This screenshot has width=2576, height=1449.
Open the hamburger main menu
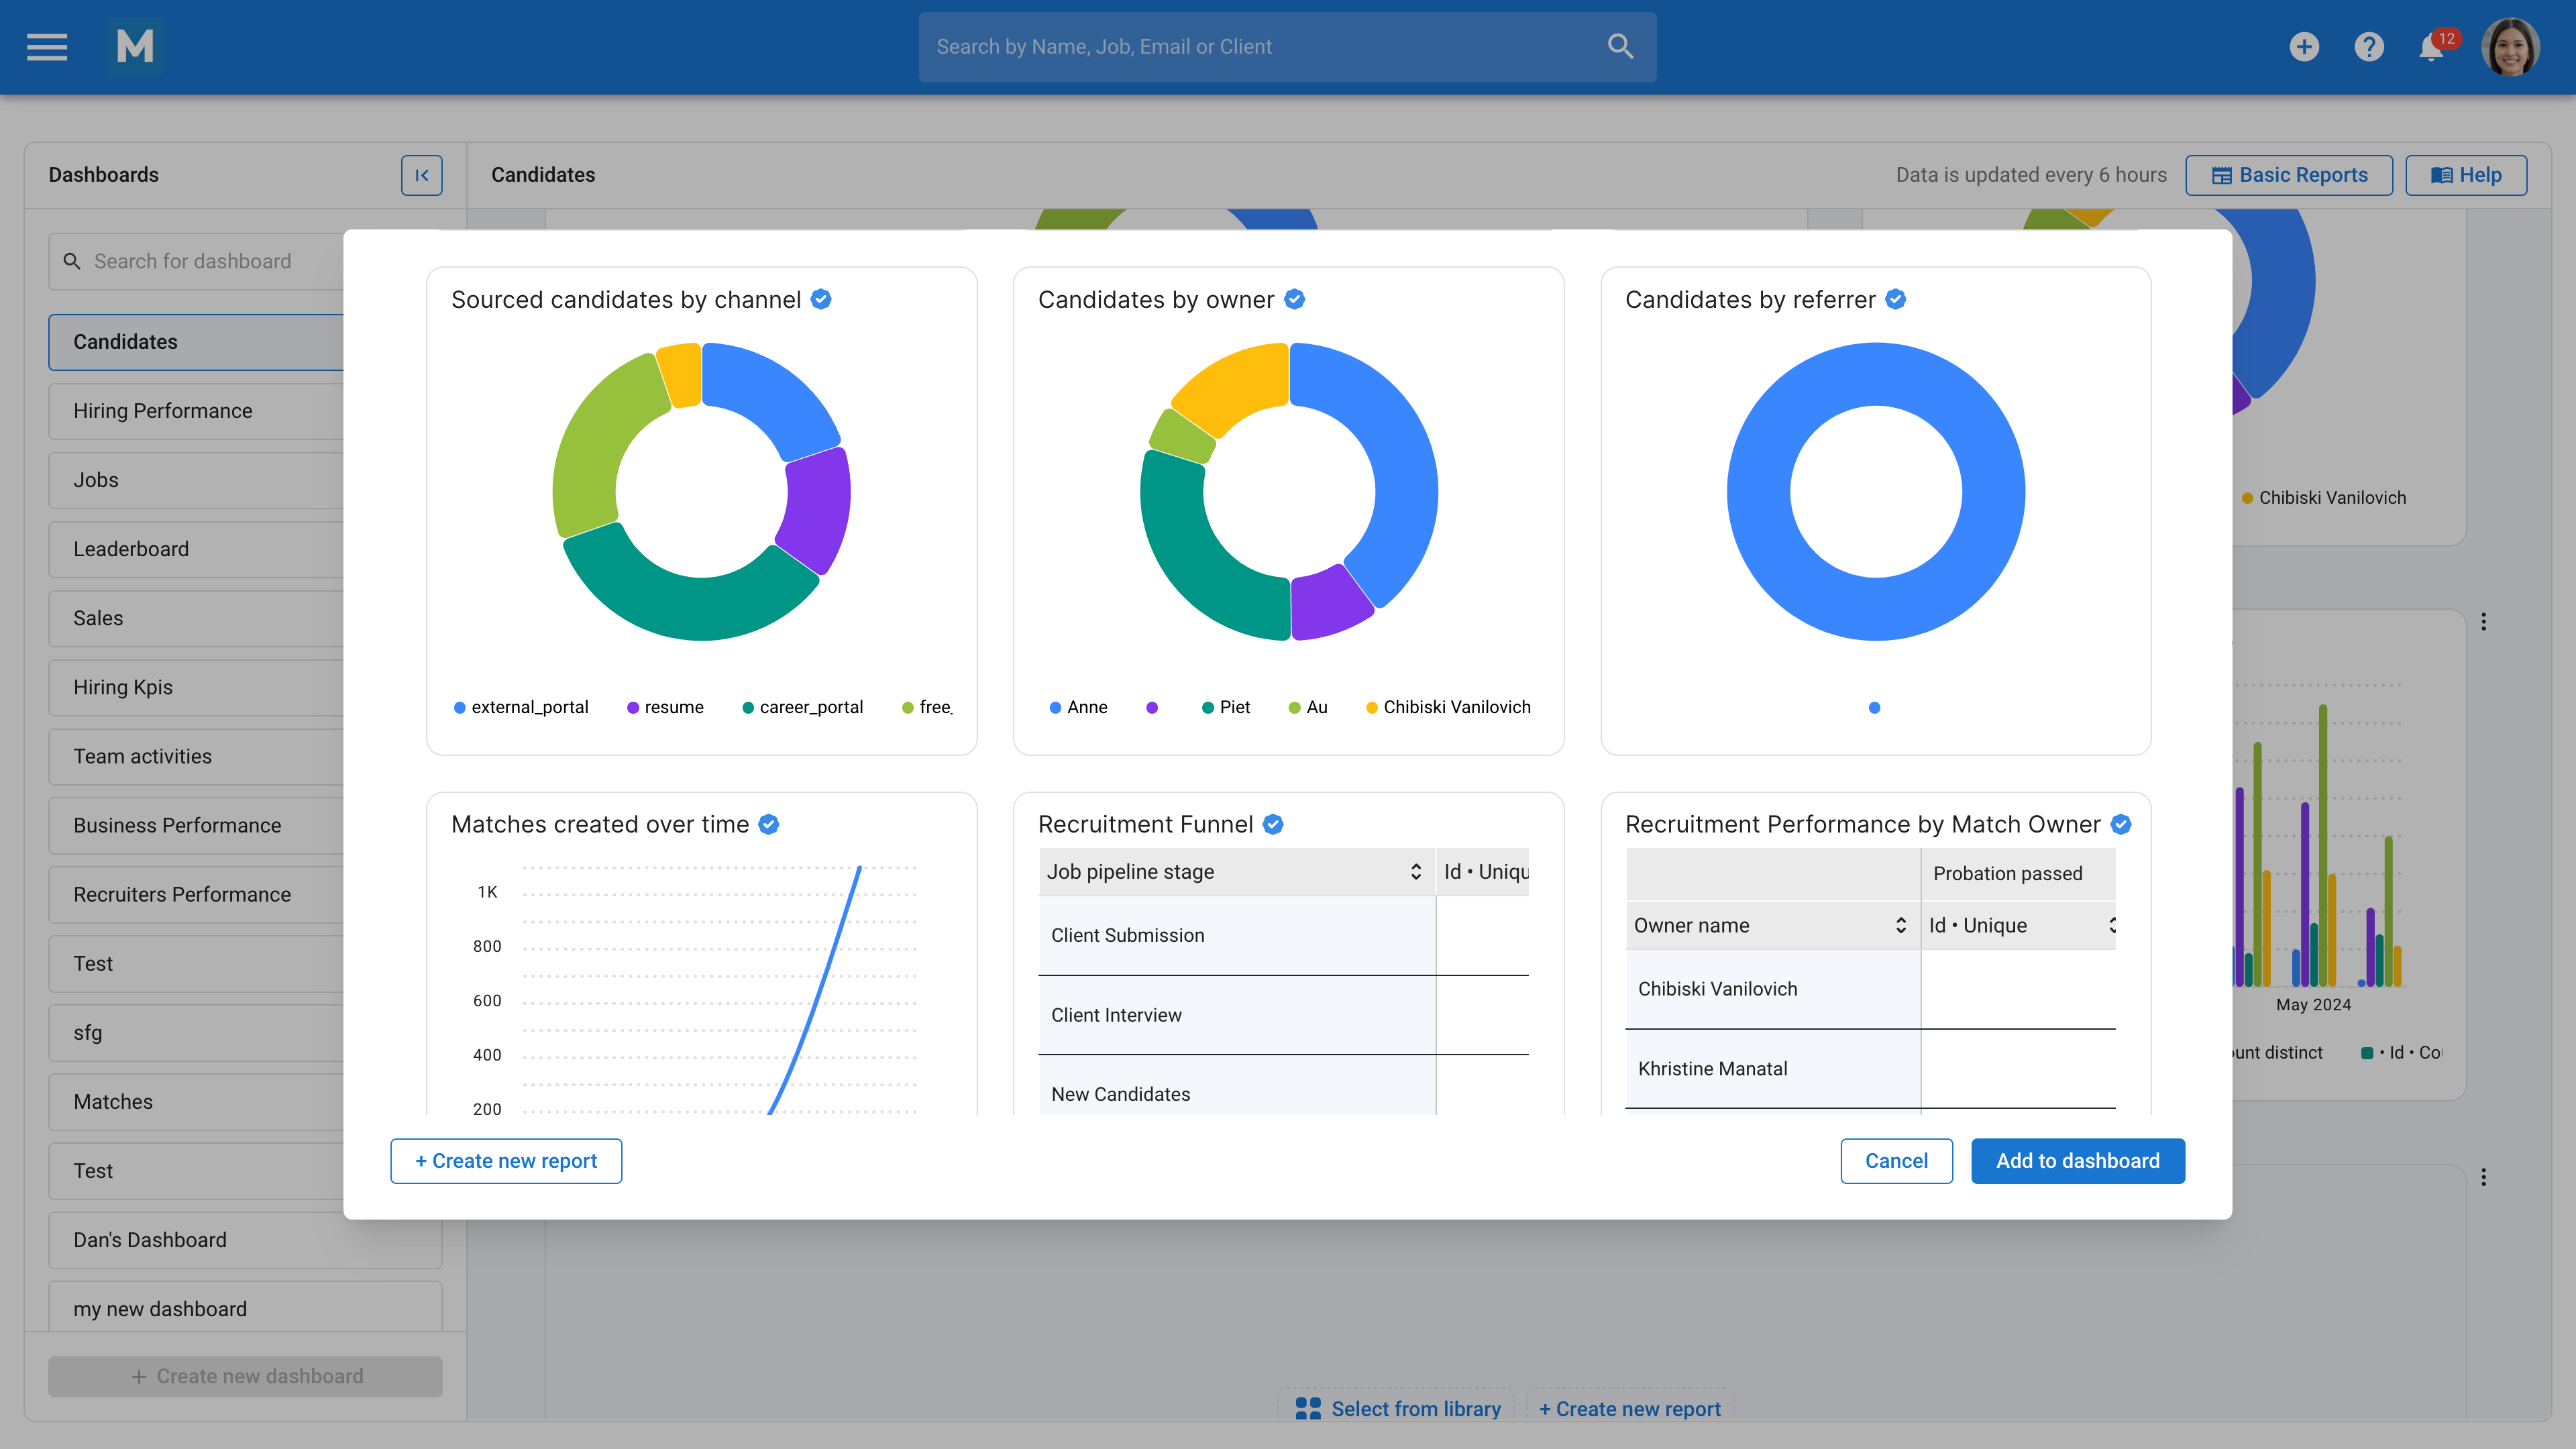pyautogui.click(x=47, y=46)
